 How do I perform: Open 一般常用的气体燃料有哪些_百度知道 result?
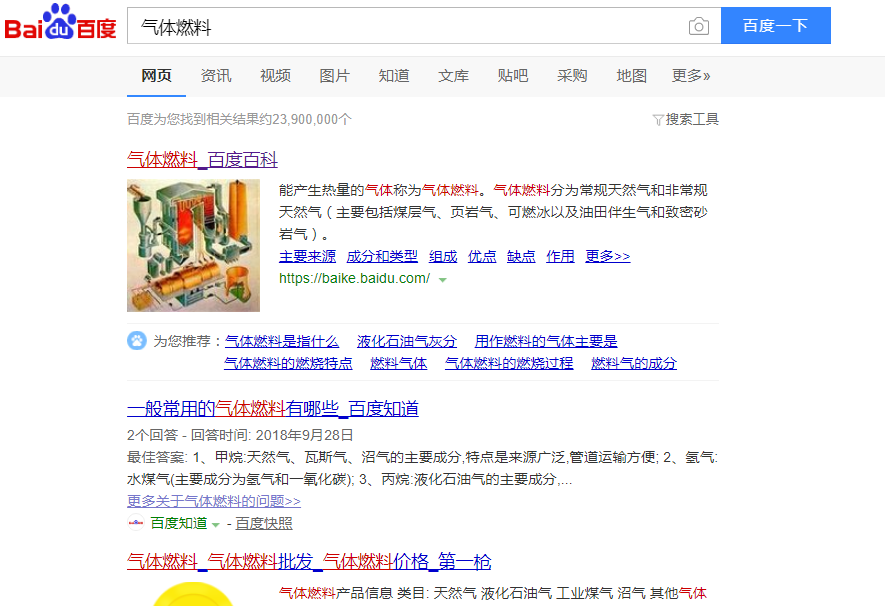[x=273, y=409]
